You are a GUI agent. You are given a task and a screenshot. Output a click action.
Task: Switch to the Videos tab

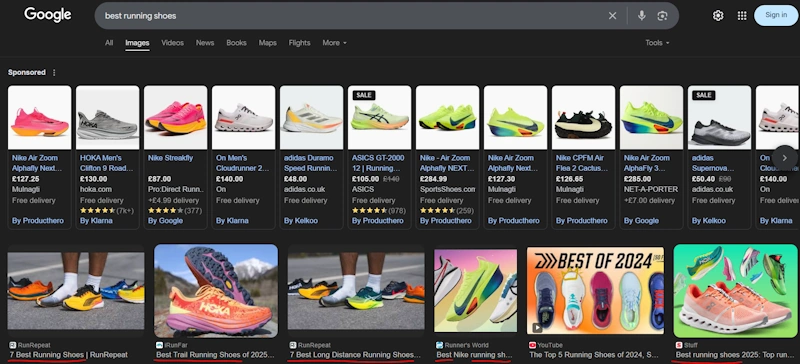click(172, 43)
